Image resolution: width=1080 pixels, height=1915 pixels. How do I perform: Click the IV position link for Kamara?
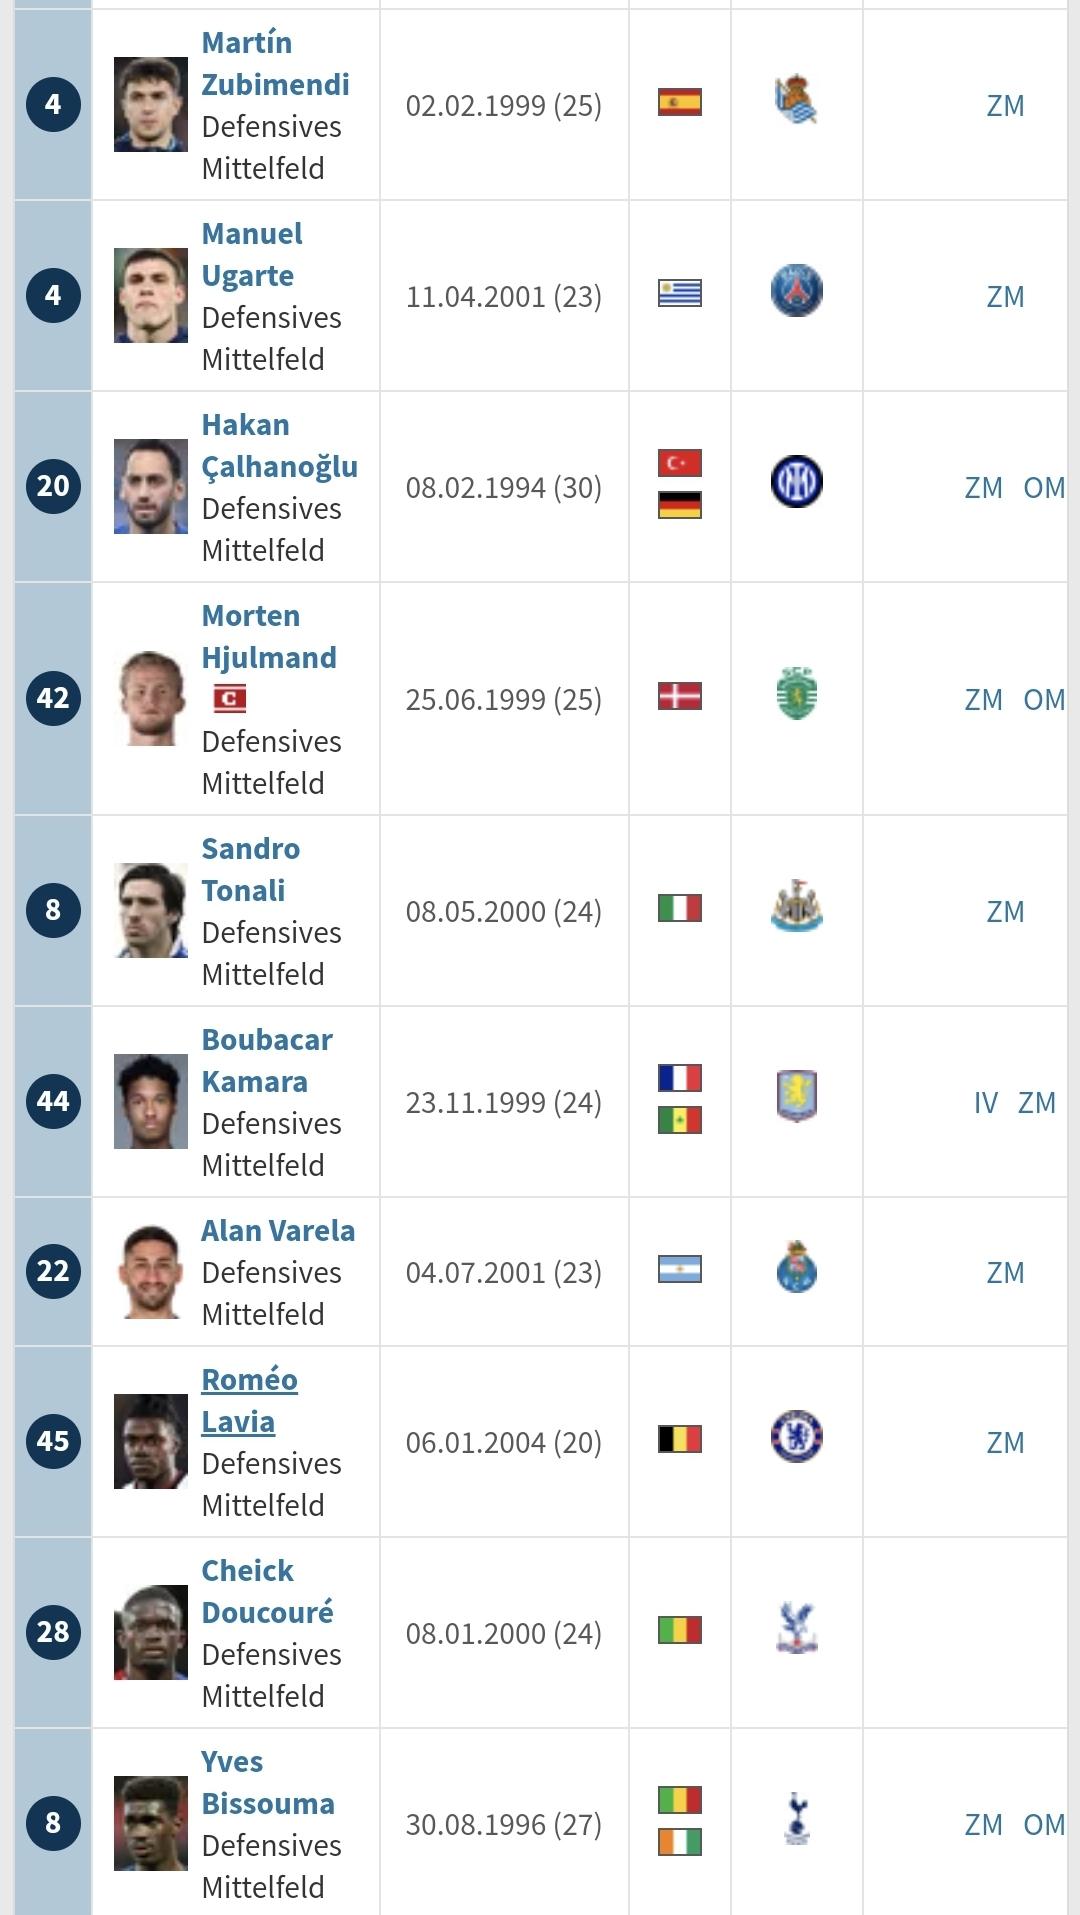point(985,1102)
